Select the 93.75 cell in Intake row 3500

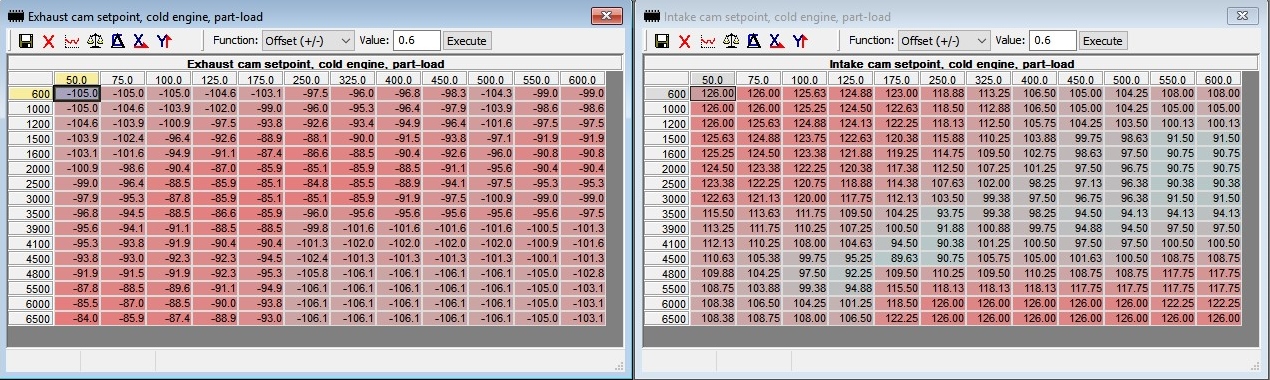coord(943,213)
